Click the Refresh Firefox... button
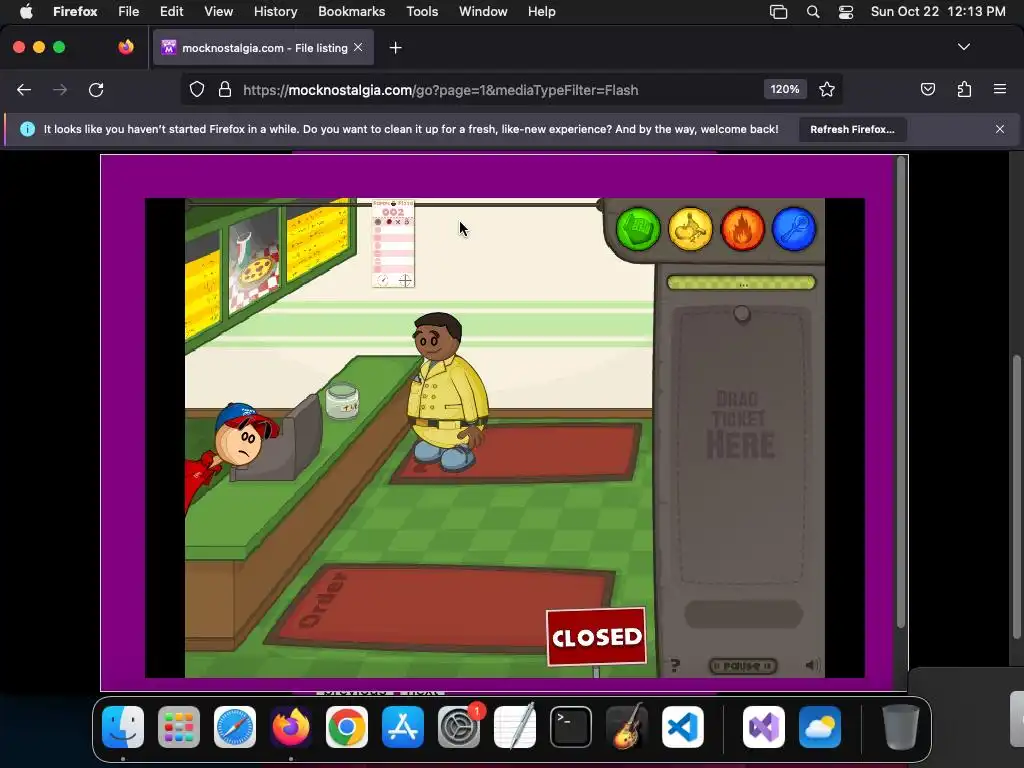 click(852, 129)
